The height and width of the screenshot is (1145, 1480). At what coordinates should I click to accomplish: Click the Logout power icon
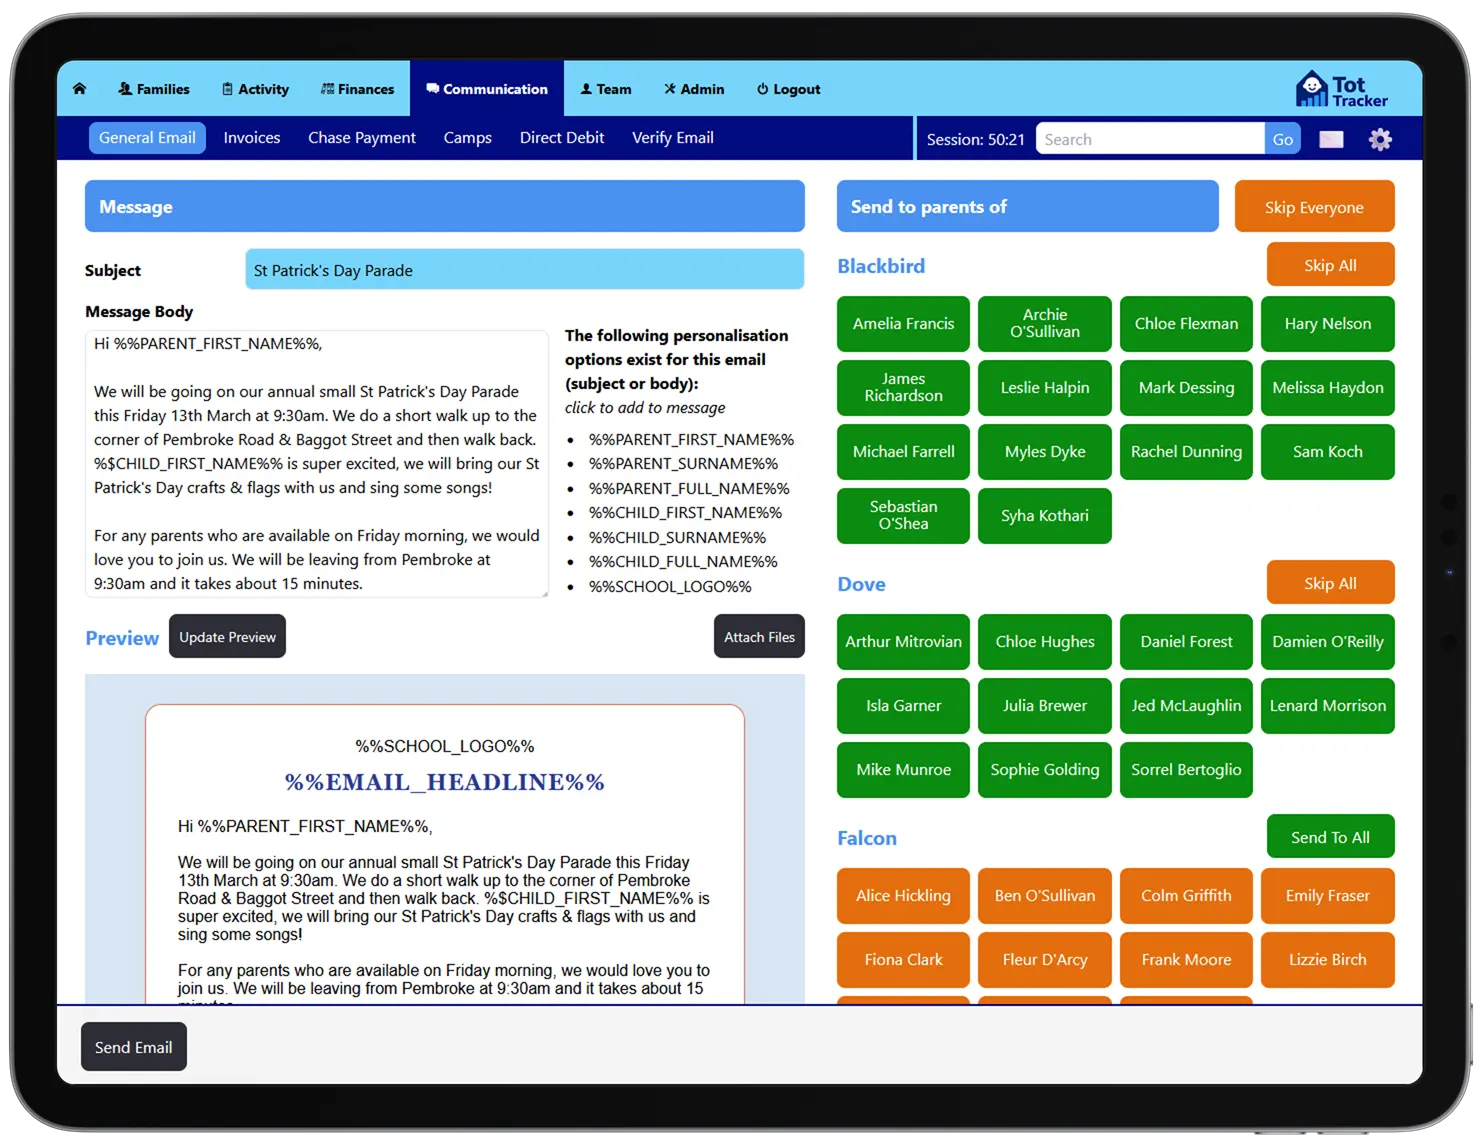761,89
